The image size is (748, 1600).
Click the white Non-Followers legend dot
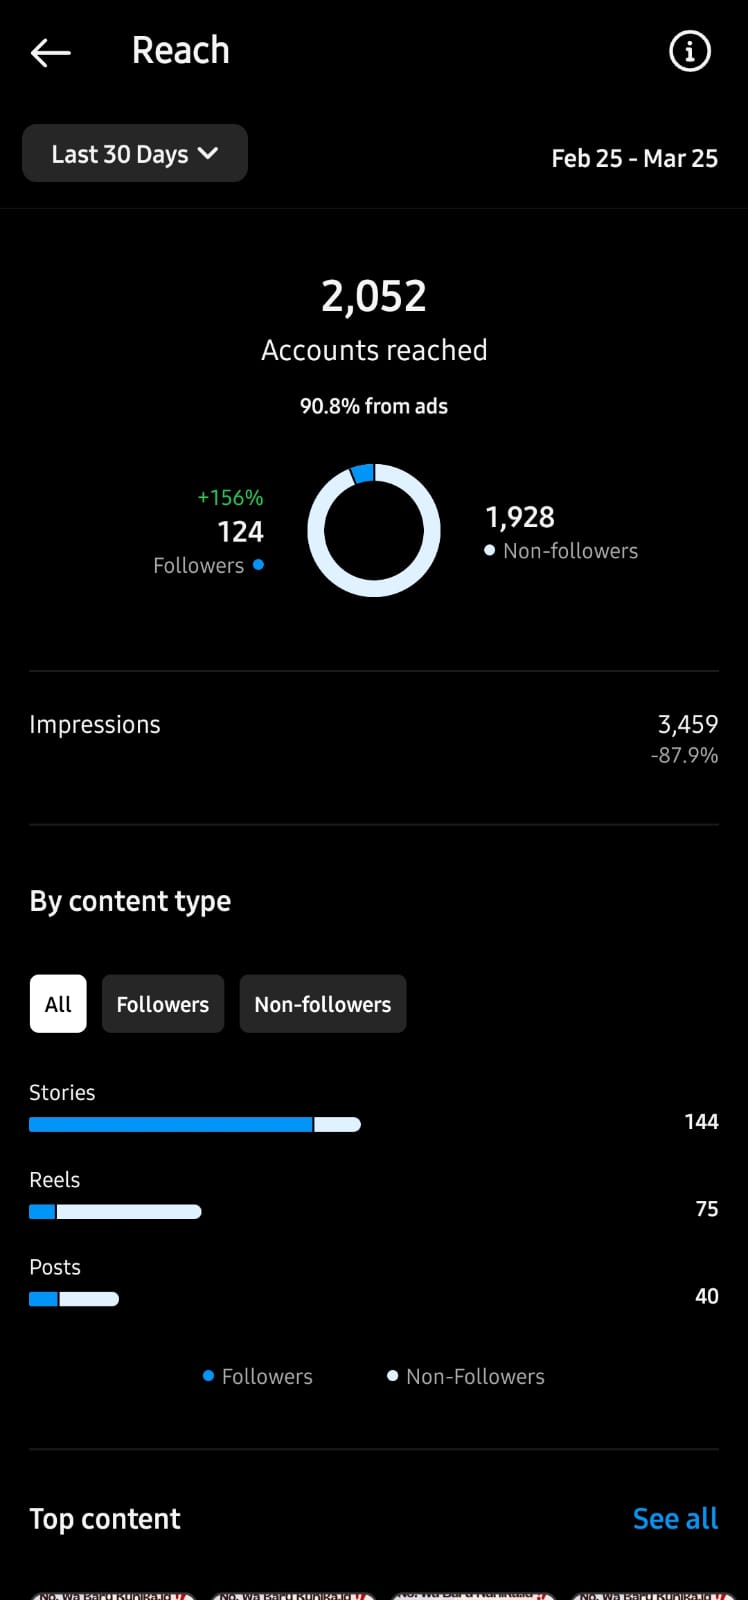coord(392,1376)
